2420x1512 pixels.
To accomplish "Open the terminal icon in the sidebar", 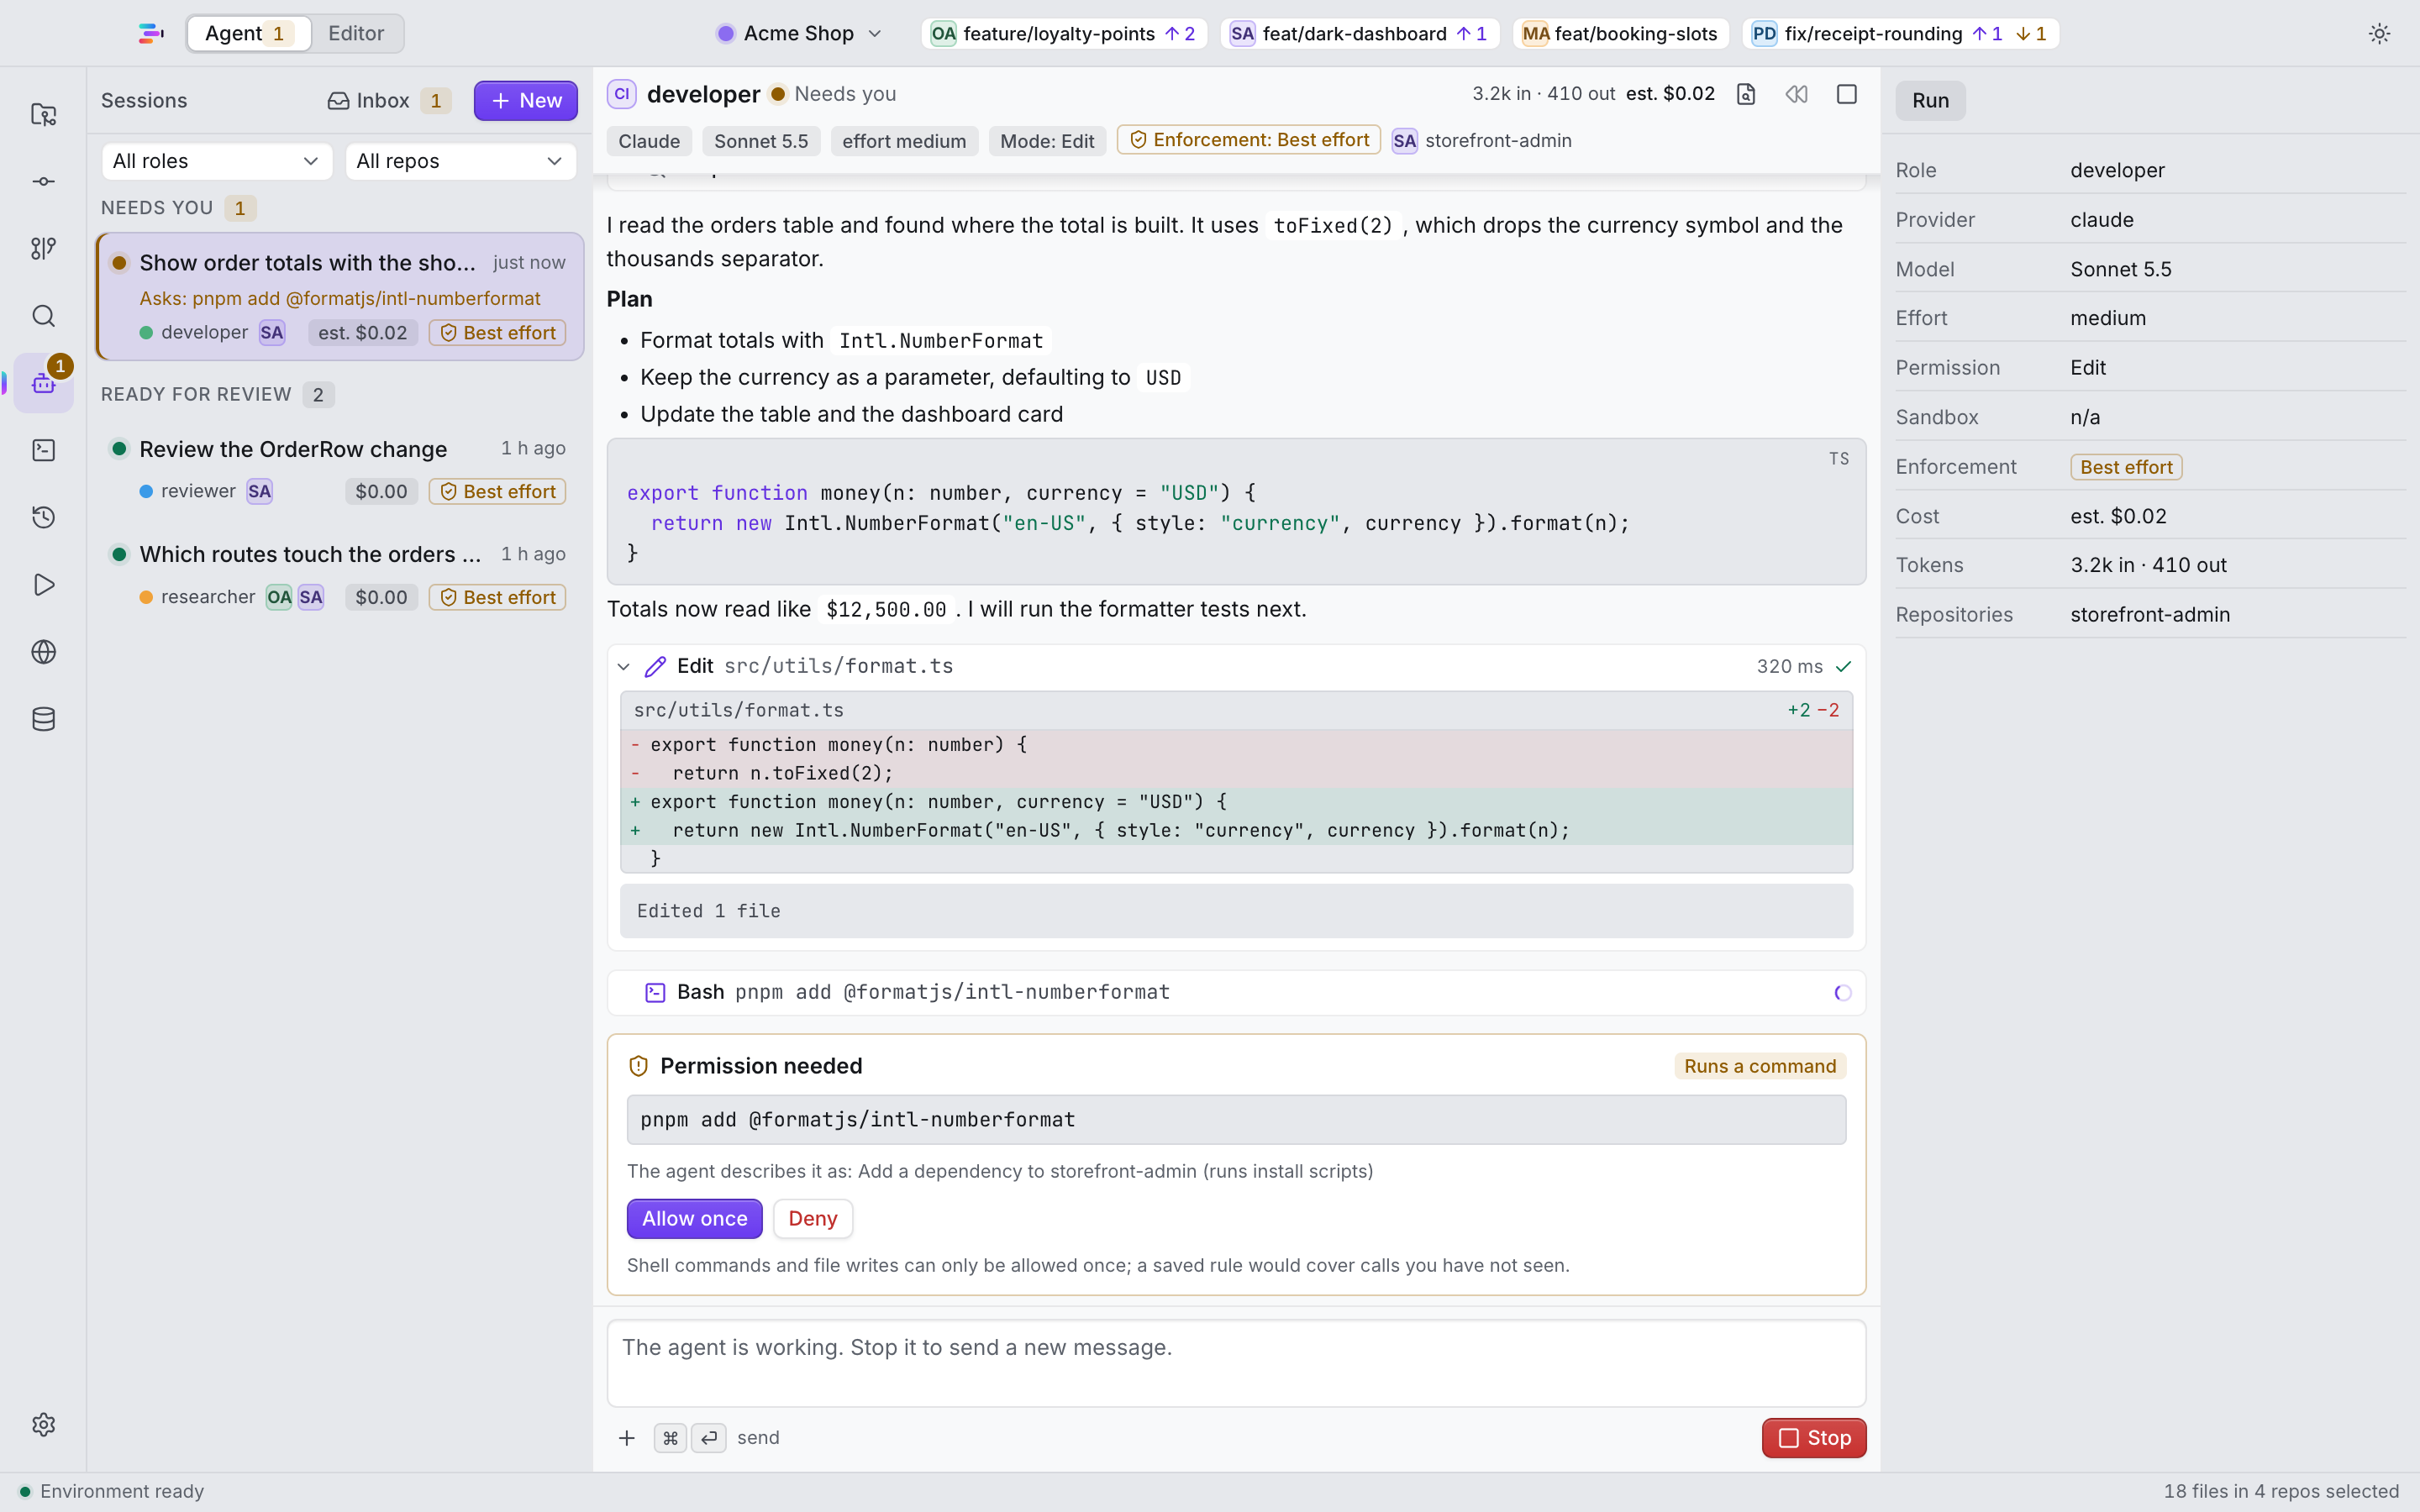I will [43, 450].
